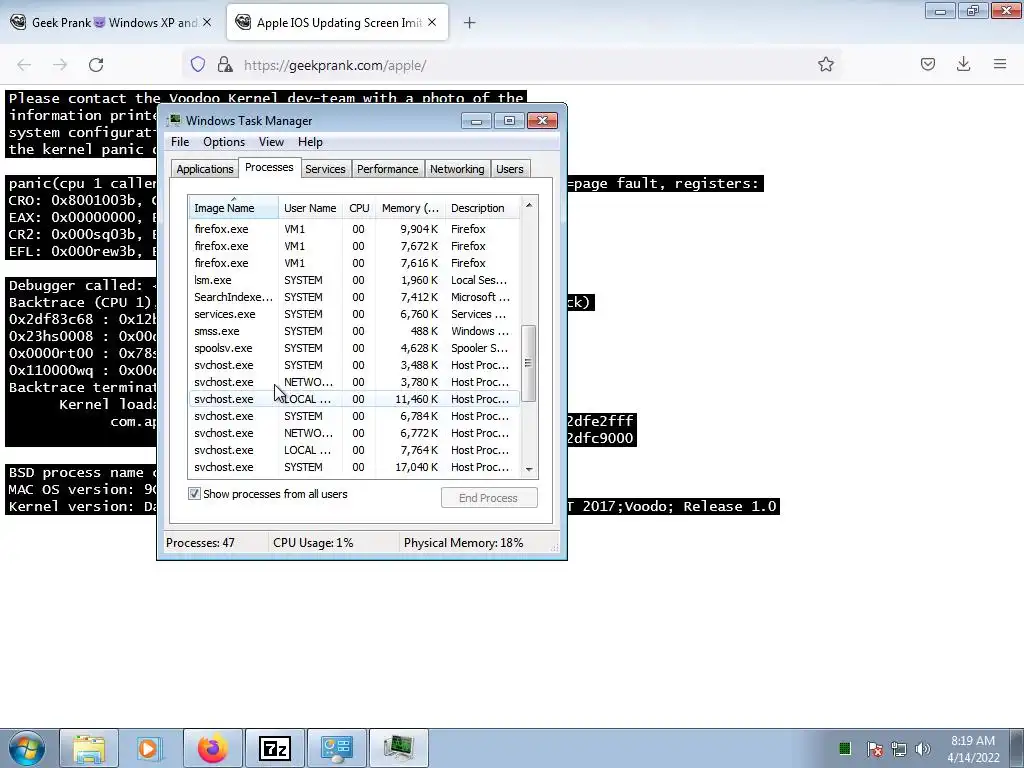Click the Task Manager title bar icon
This screenshot has width=1024, height=768.
pos(174,120)
